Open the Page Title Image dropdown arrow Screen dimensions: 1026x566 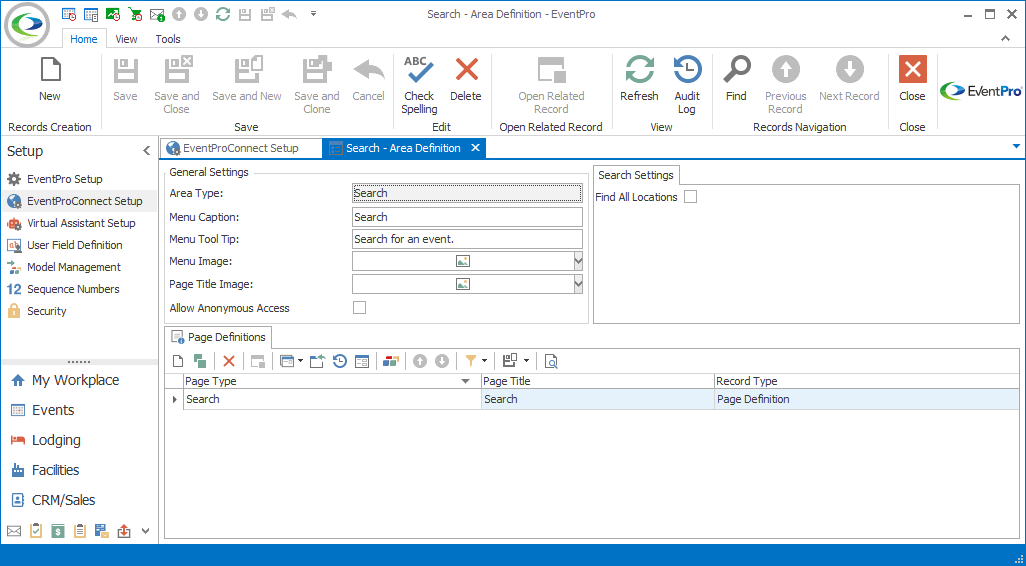[x=578, y=284]
